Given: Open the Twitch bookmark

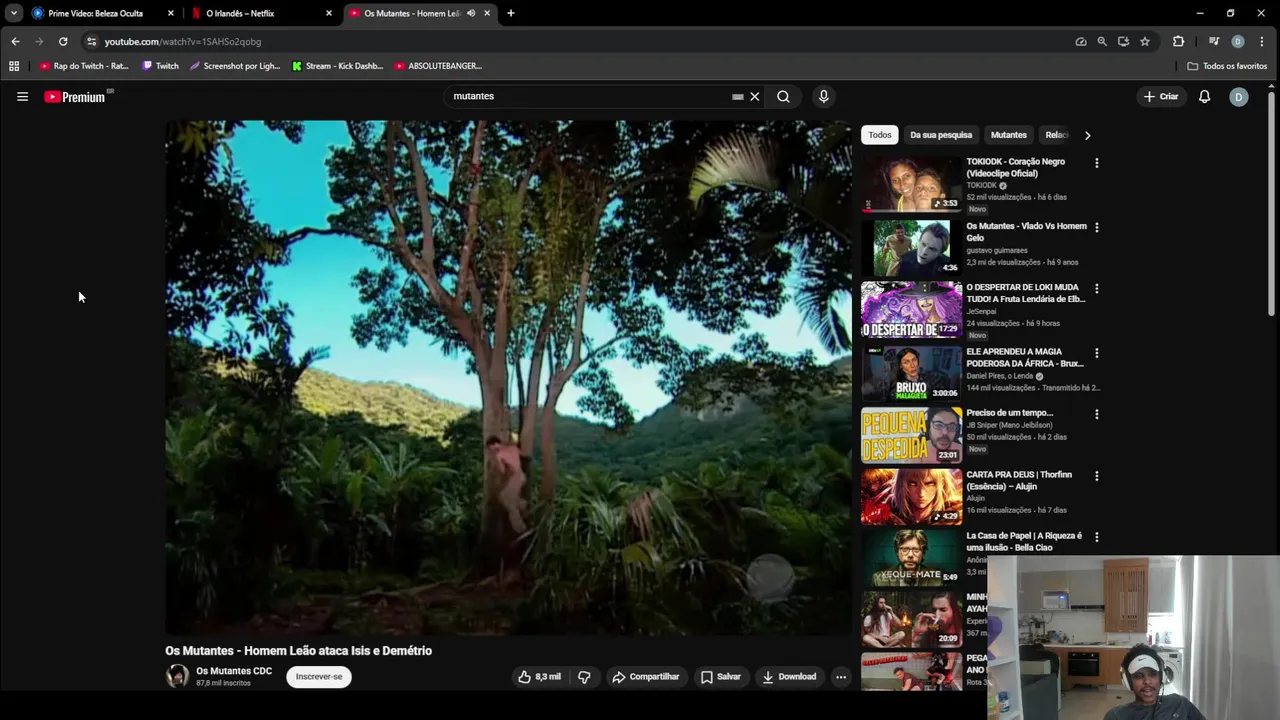Looking at the screenshot, I should (161, 66).
